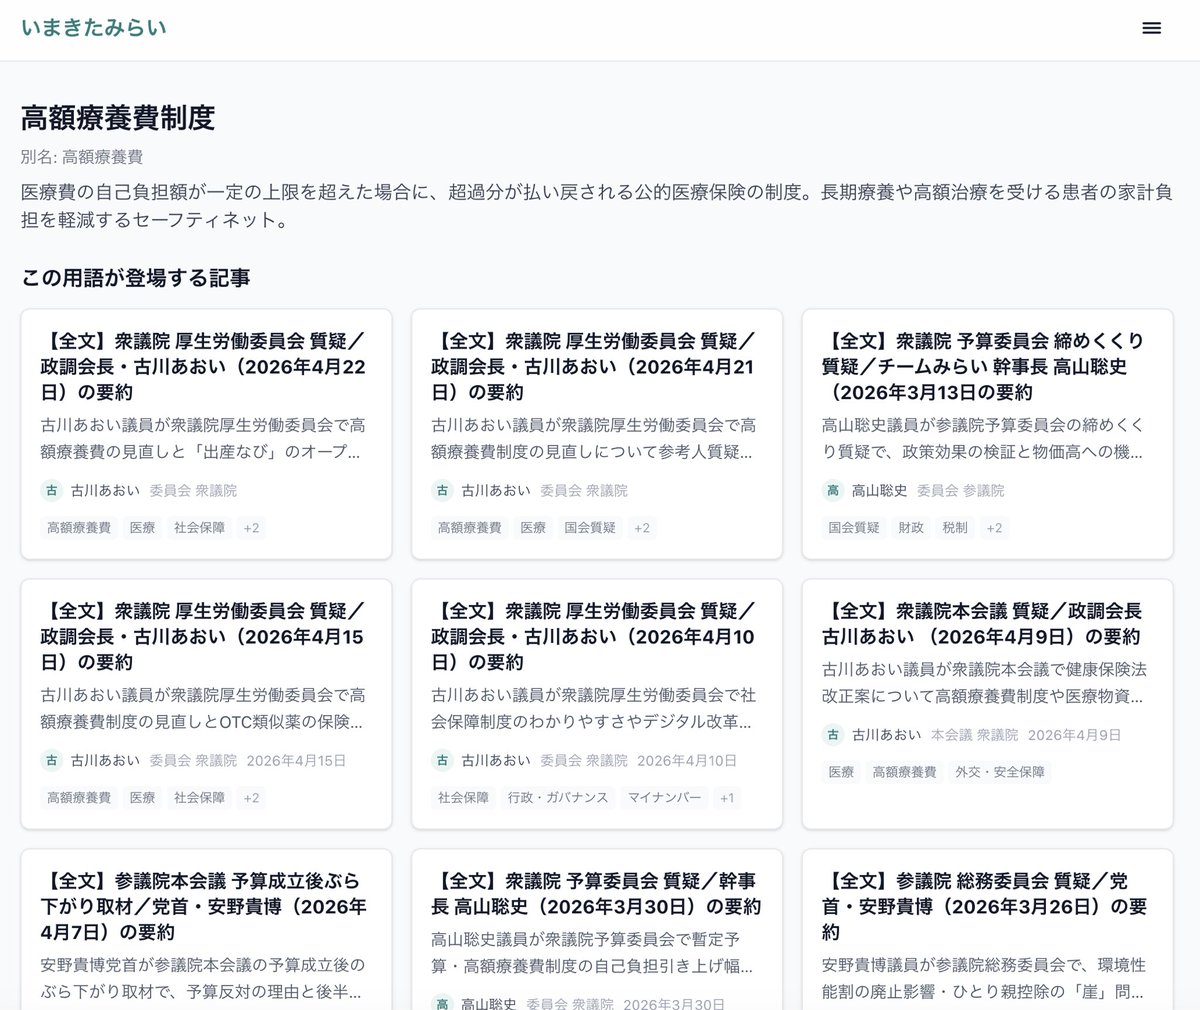Viewport: 1200px width, 1010px height.
Task: Open the 参議院 総務委員会 安野貴博 article
Action: coord(987,930)
